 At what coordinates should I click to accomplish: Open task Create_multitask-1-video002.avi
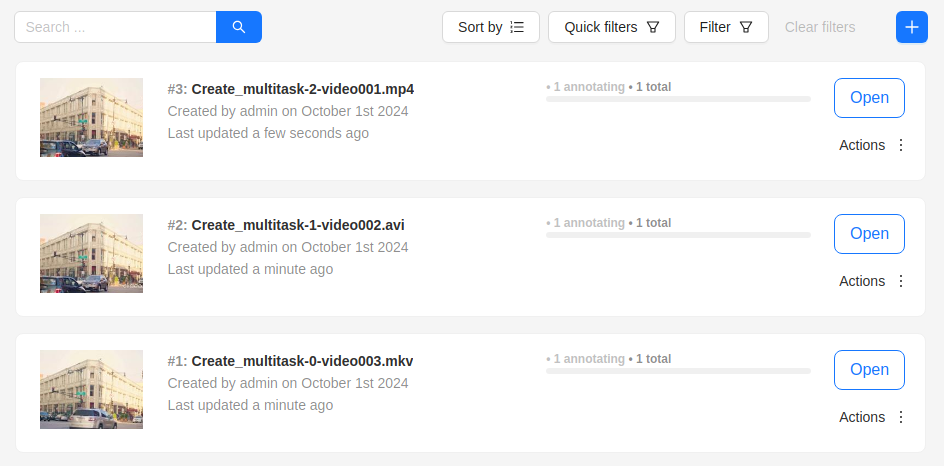click(x=868, y=234)
